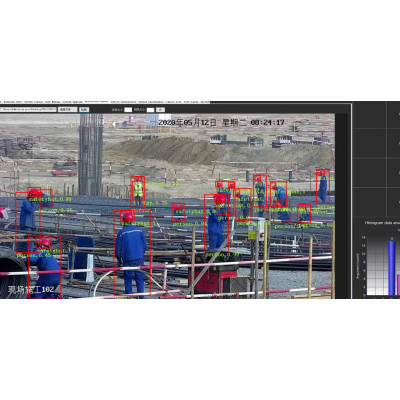Click the confirm button after threshold boxes
Image resolution: width=400 pixels, height=400 pixels.
point(160,109)
